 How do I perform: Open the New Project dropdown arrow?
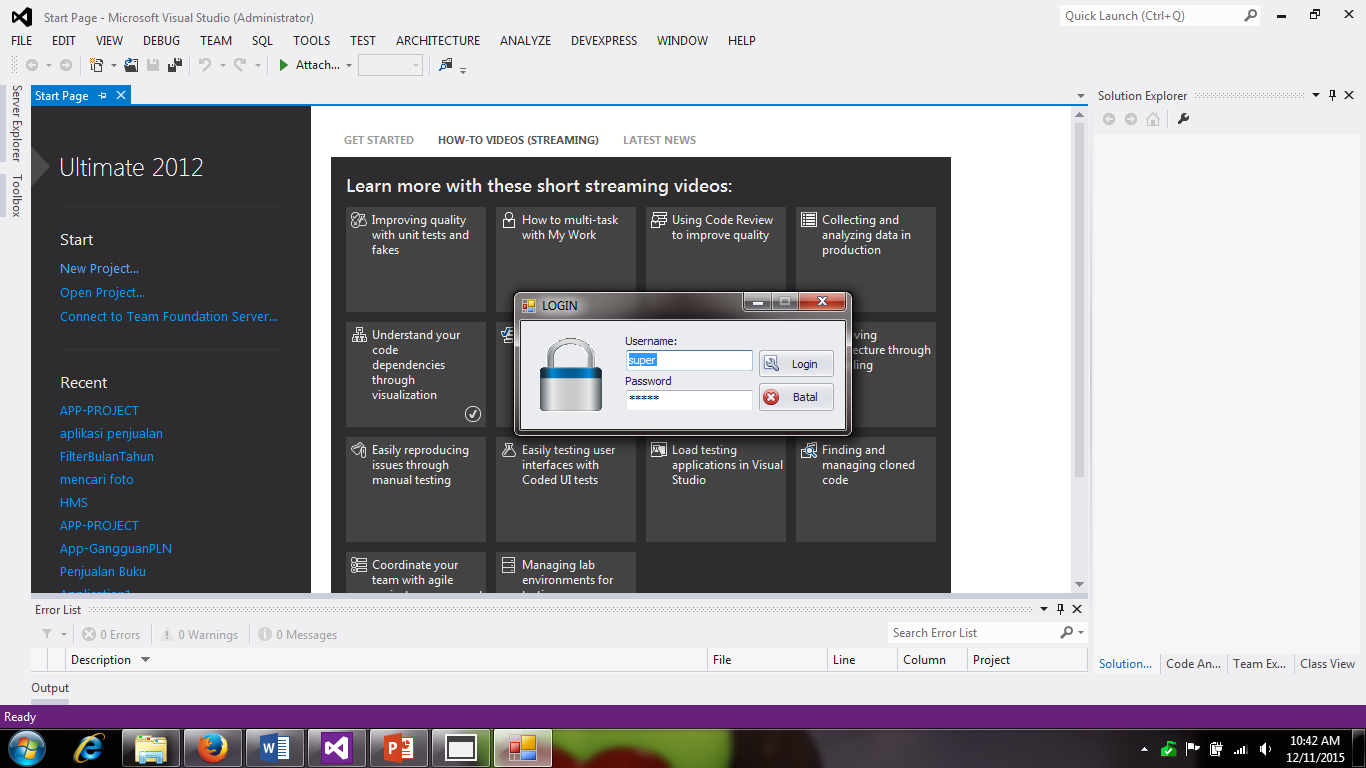(x=113, y=65)
